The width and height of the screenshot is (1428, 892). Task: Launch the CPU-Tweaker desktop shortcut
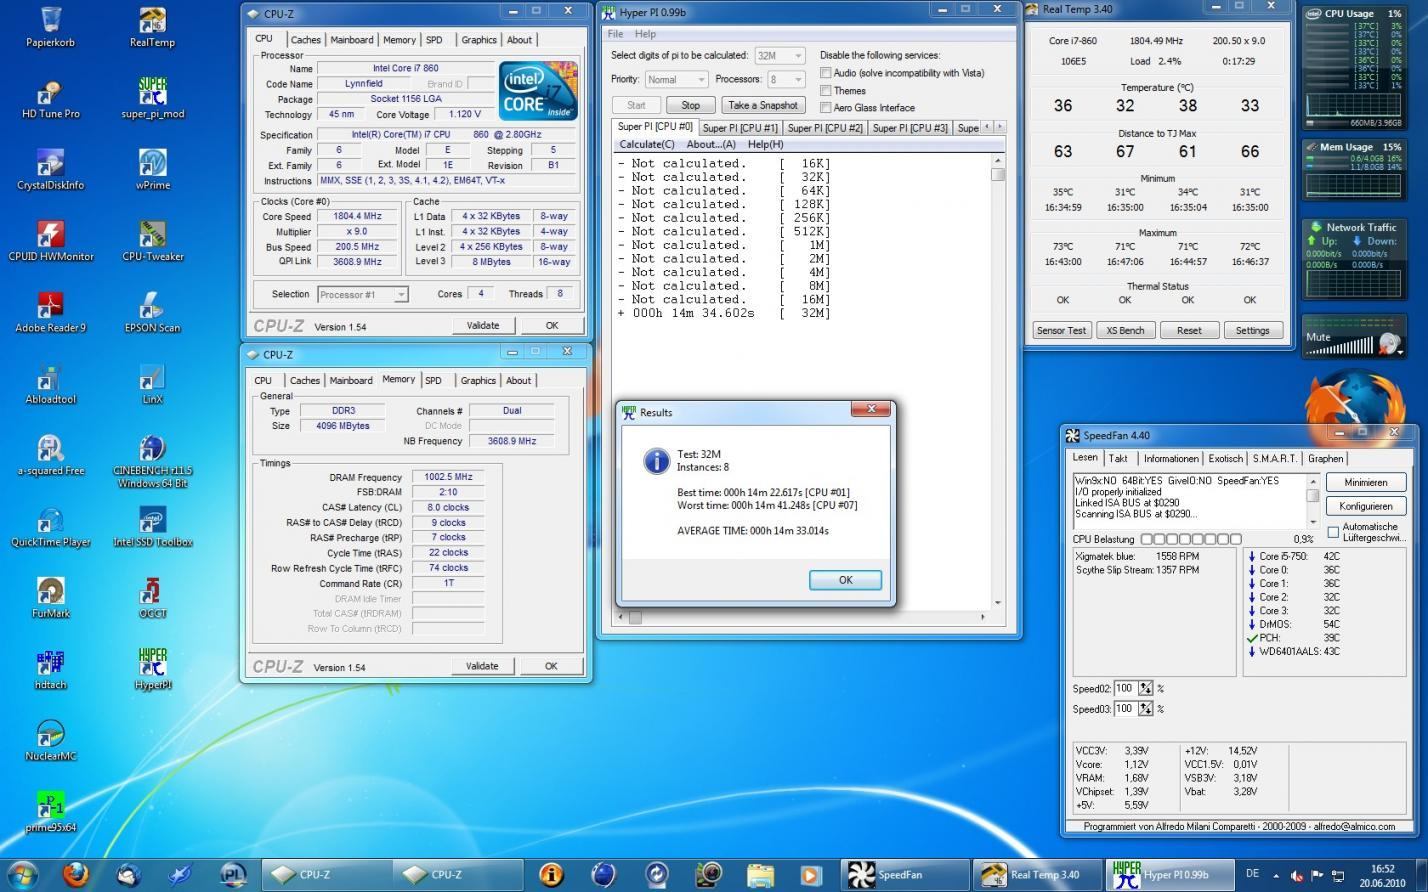(x=152, y=240)
